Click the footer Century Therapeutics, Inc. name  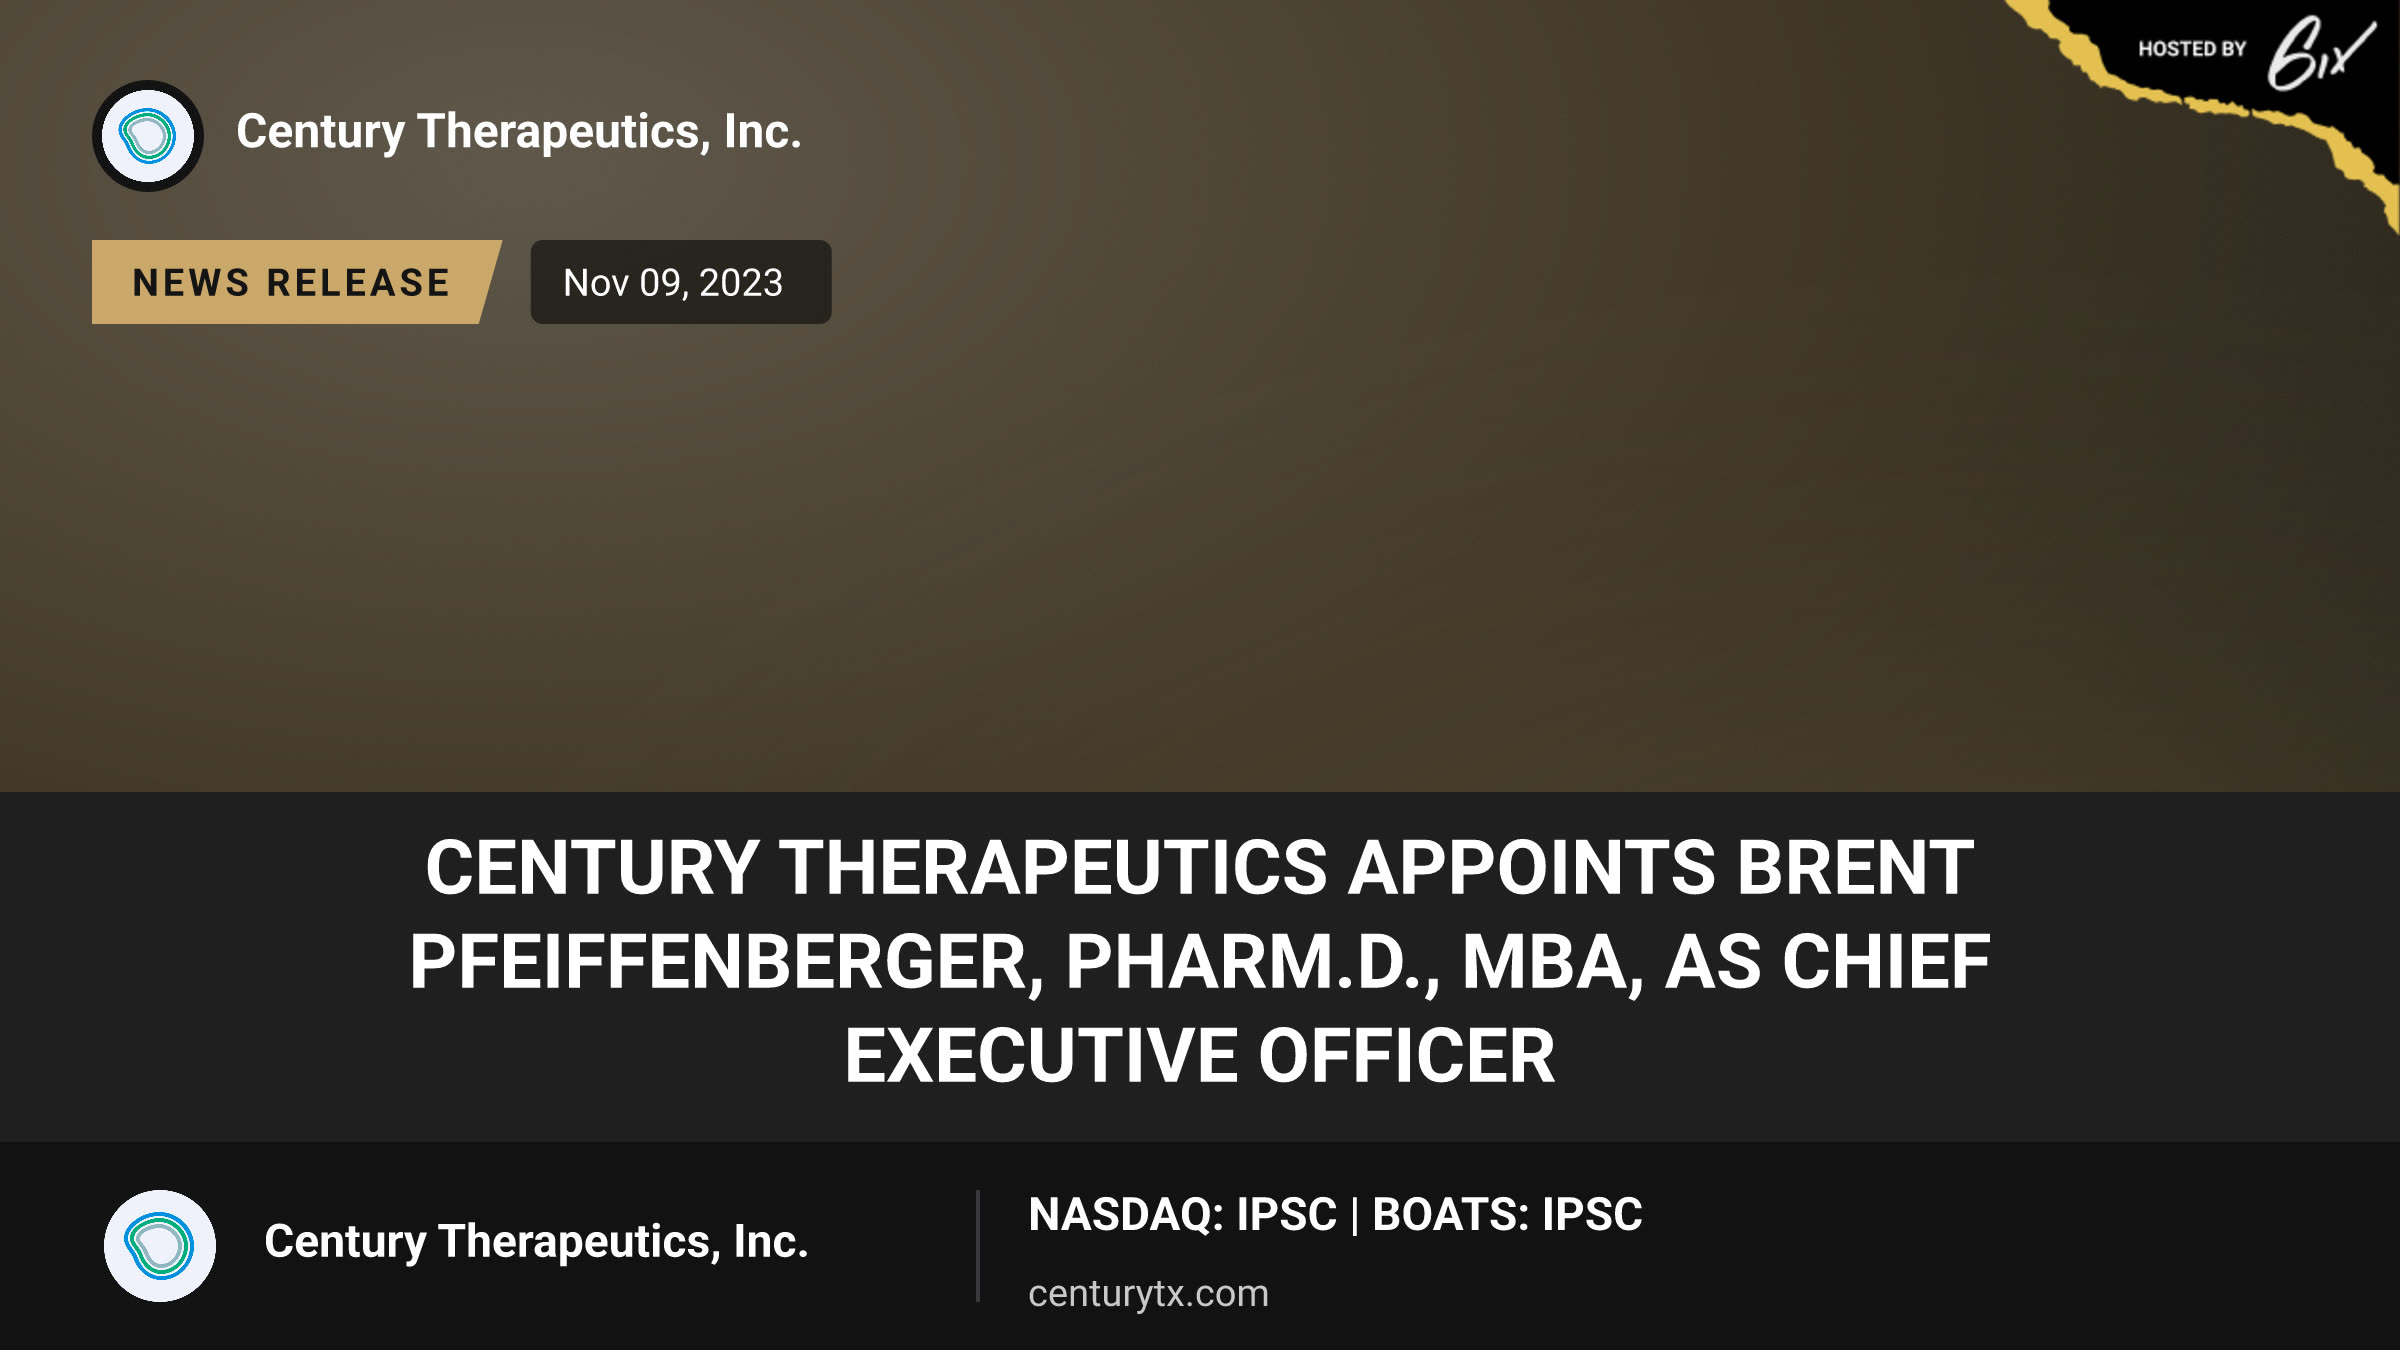coord(536,1242)
